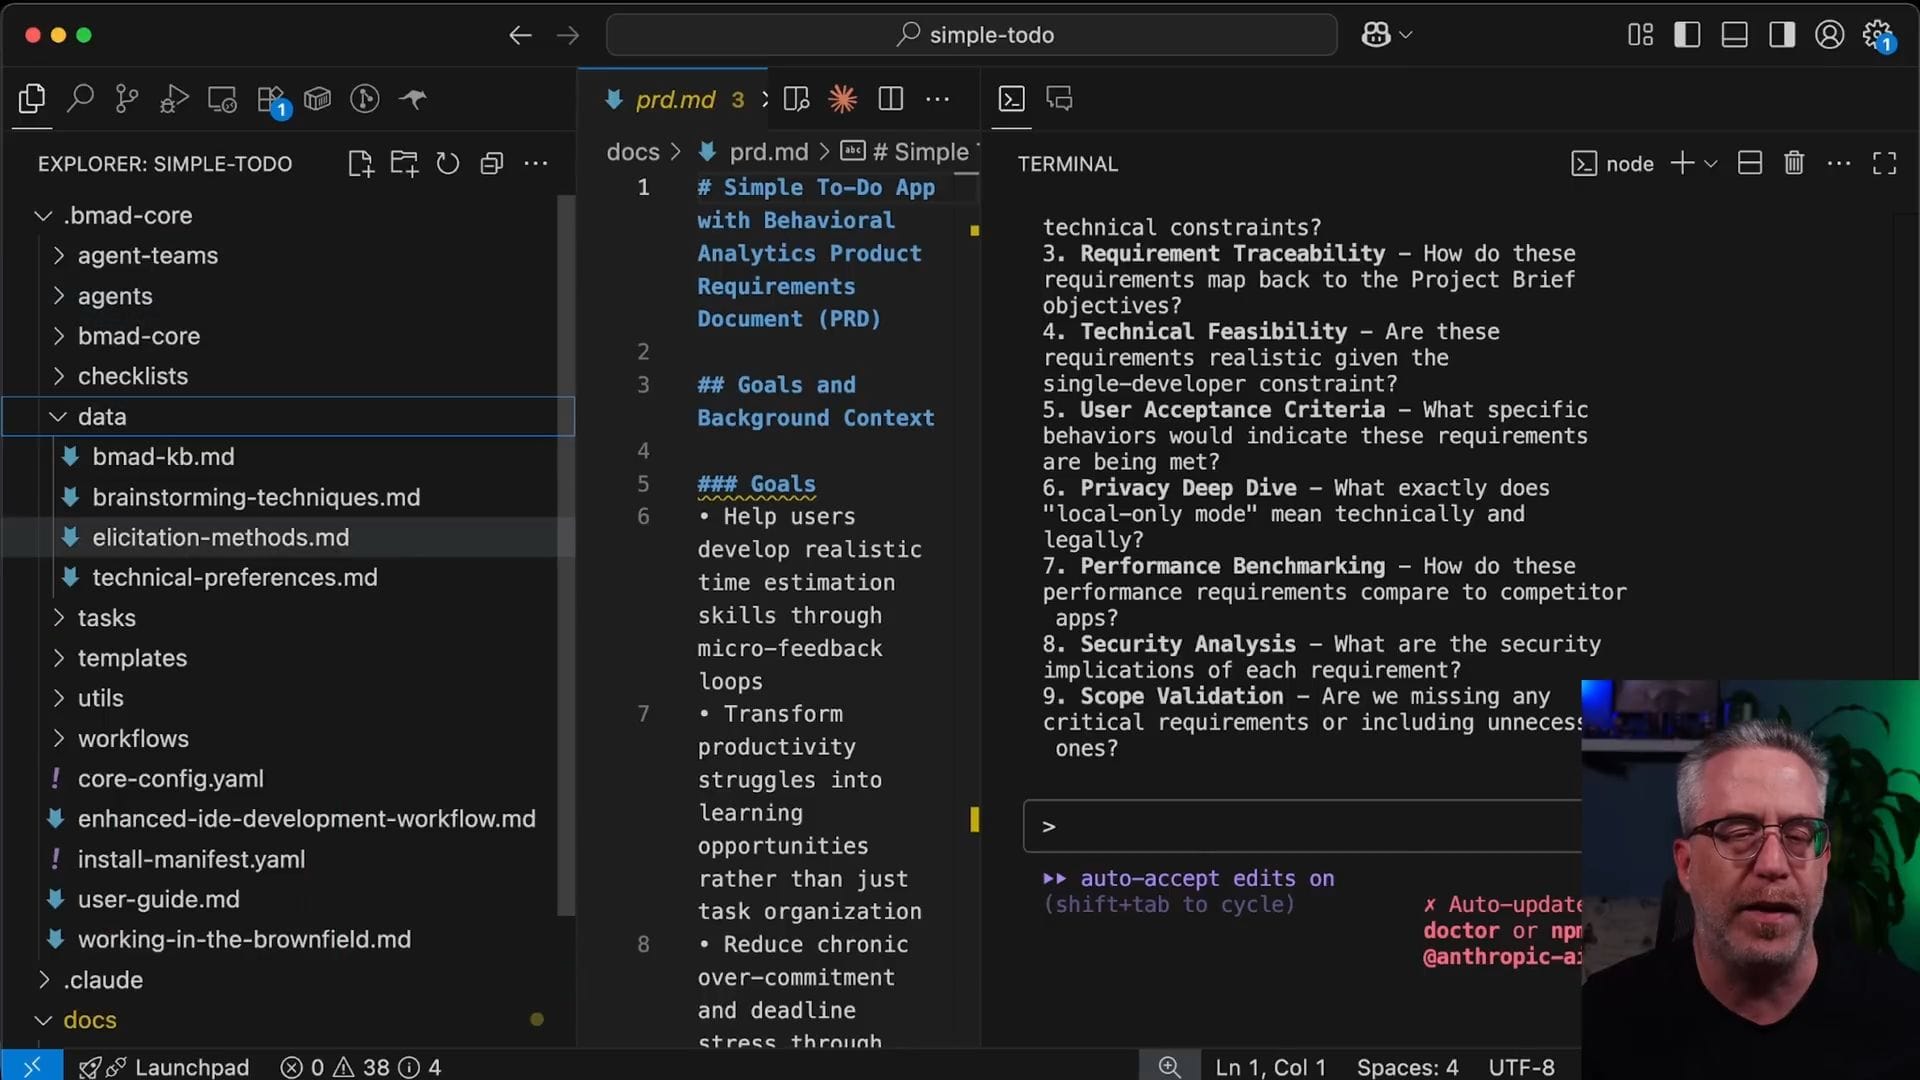Click the Spaces: 4 indentation setting
The height and width of the screenshot is (1080, 1920).
pos(1407,1067)
